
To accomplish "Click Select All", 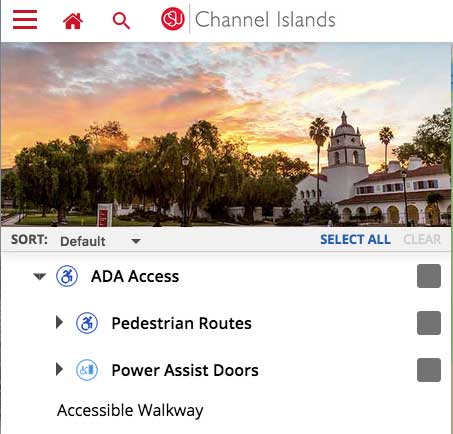I will (355, 239).
